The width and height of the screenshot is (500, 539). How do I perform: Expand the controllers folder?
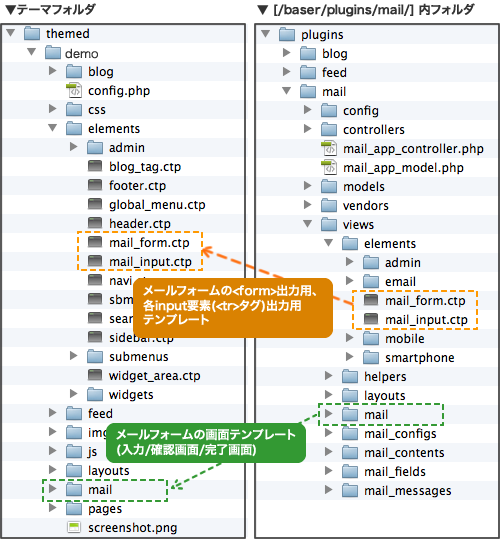coord(308,129)
